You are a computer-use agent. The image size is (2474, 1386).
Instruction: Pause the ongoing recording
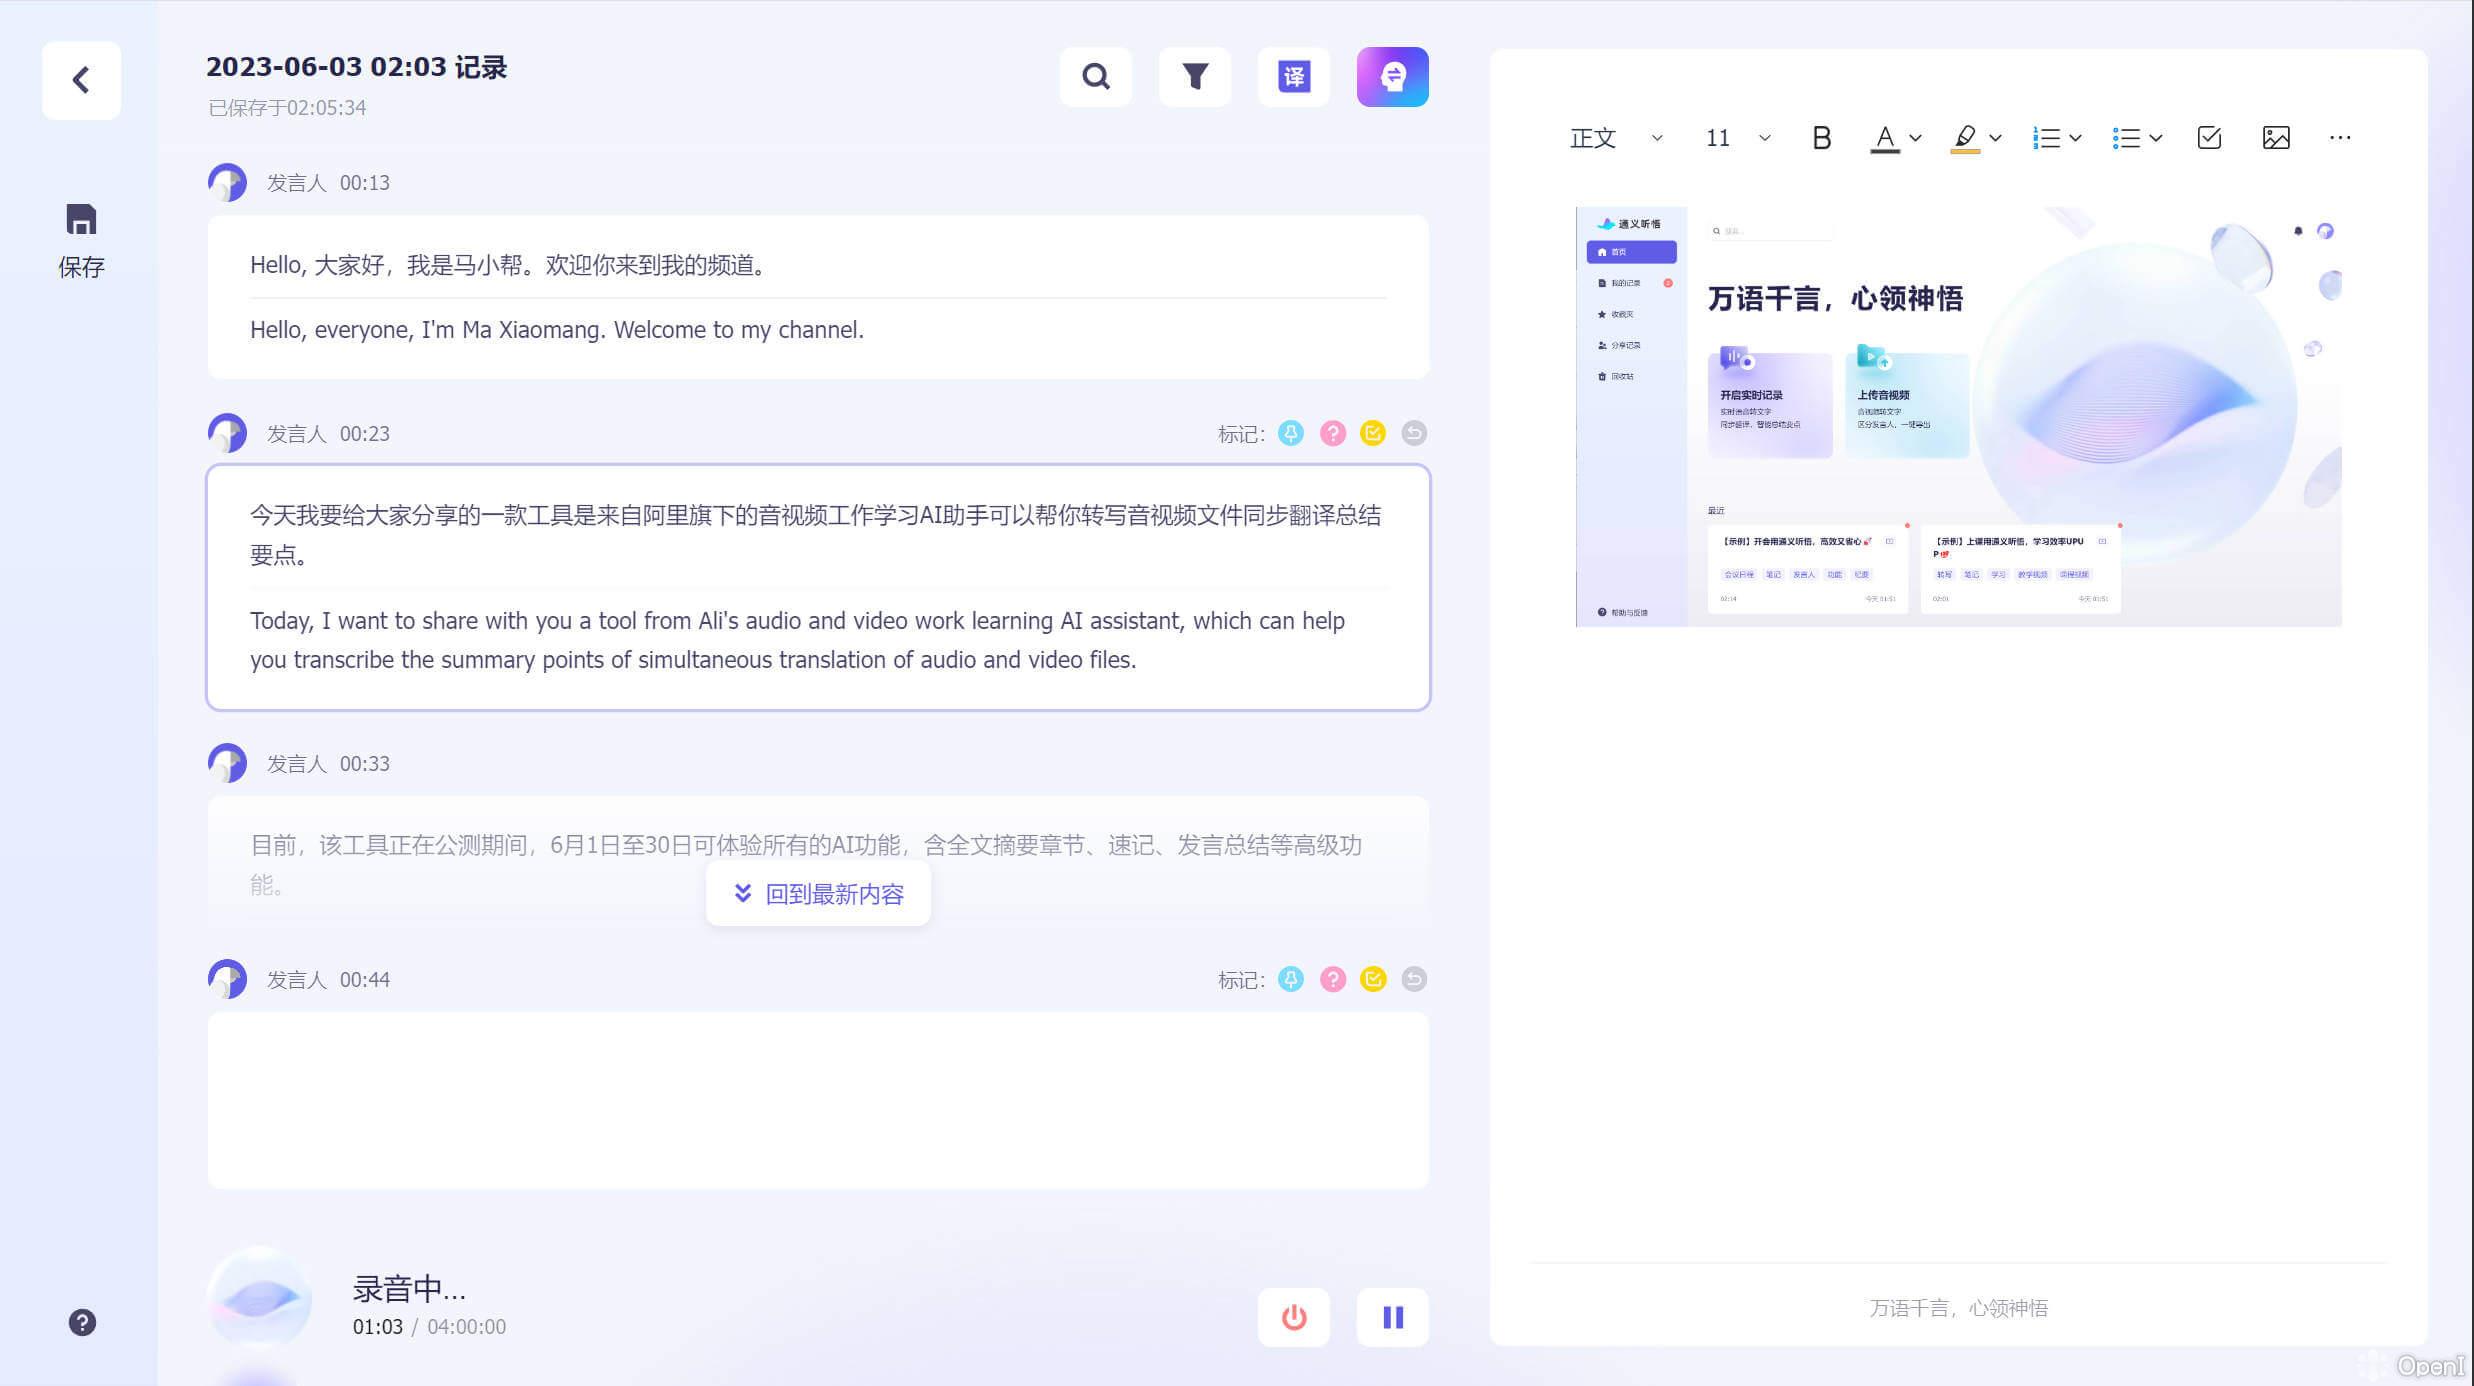coord(1392,1318)
